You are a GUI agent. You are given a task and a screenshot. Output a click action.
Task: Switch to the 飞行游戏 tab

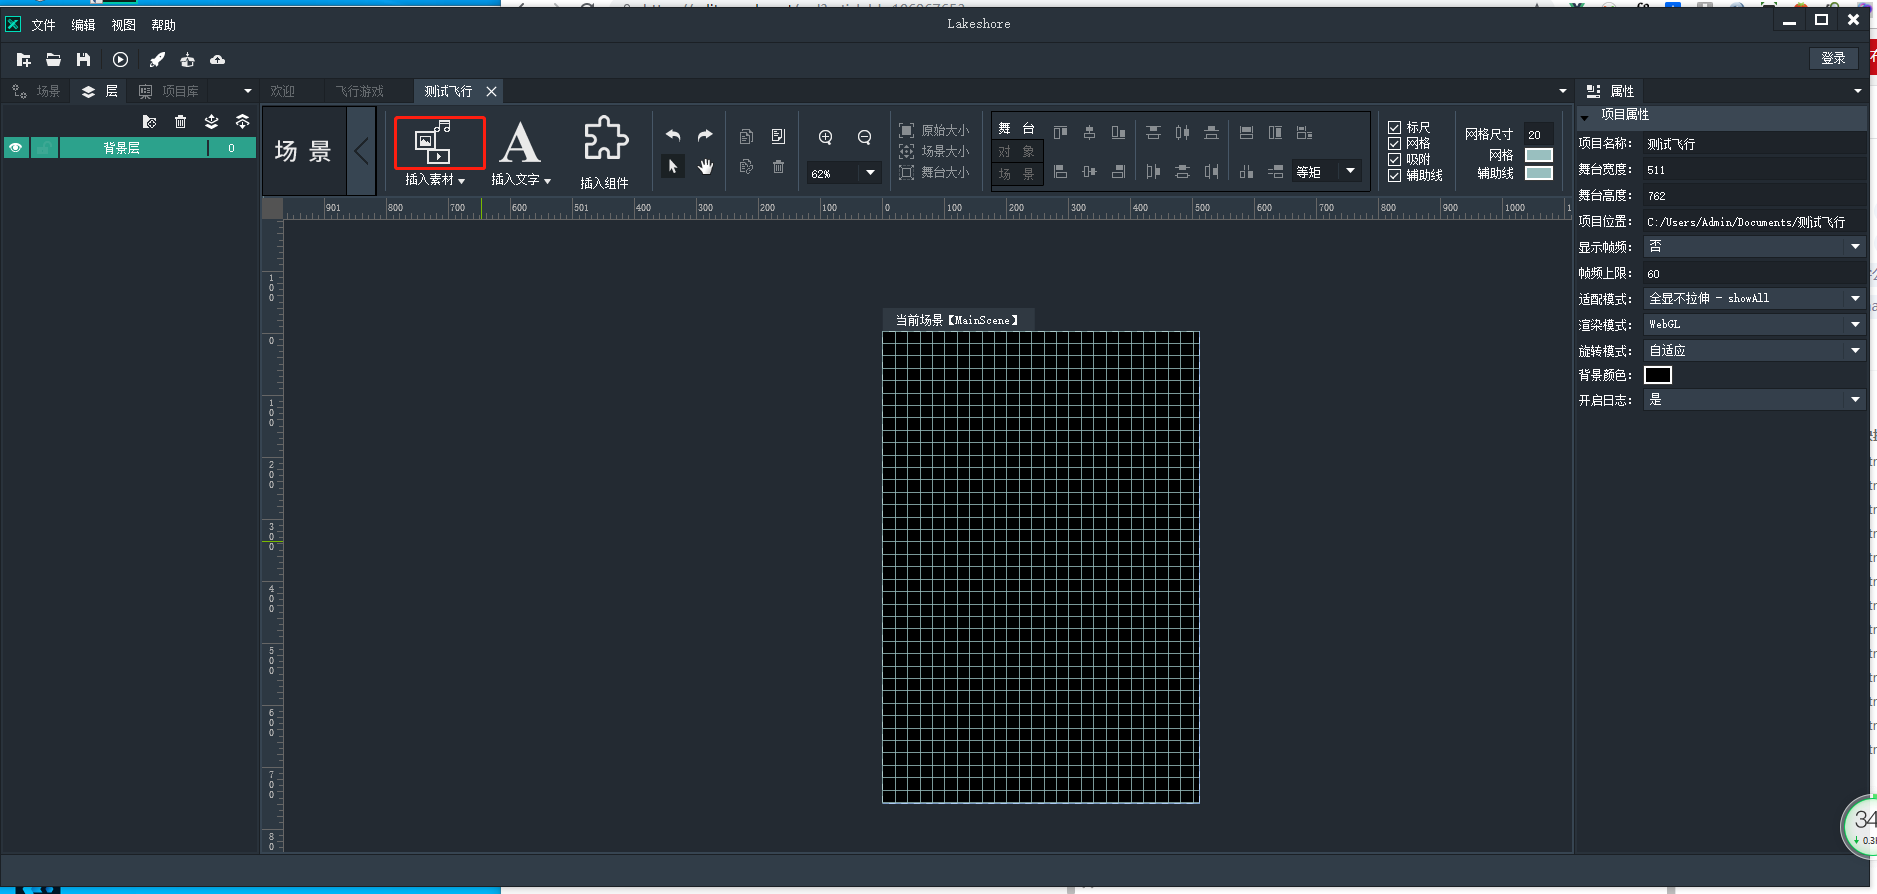(x=360, y=91)
